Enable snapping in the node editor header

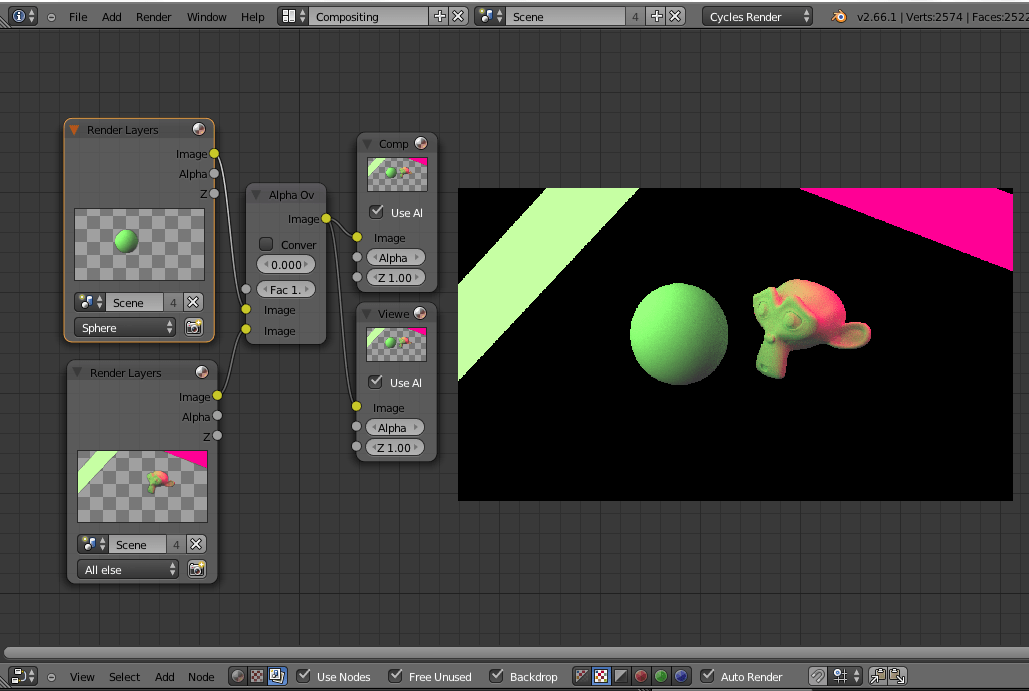(818, 676)
